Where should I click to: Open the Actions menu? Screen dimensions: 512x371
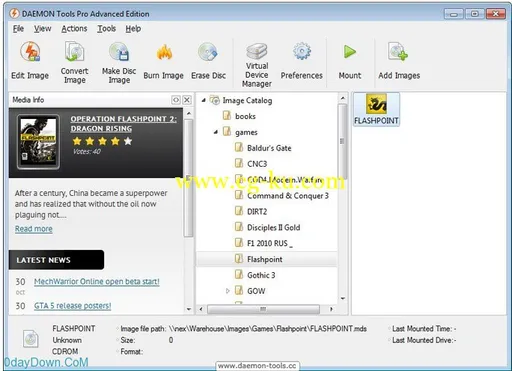[x=74, y=29]
